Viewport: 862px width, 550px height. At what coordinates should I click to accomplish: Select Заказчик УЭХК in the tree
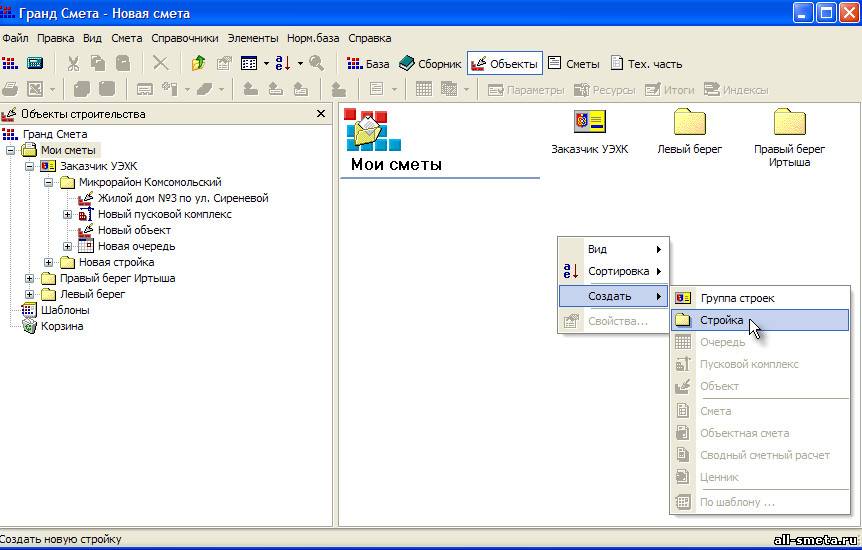click(x=98, y=166)
